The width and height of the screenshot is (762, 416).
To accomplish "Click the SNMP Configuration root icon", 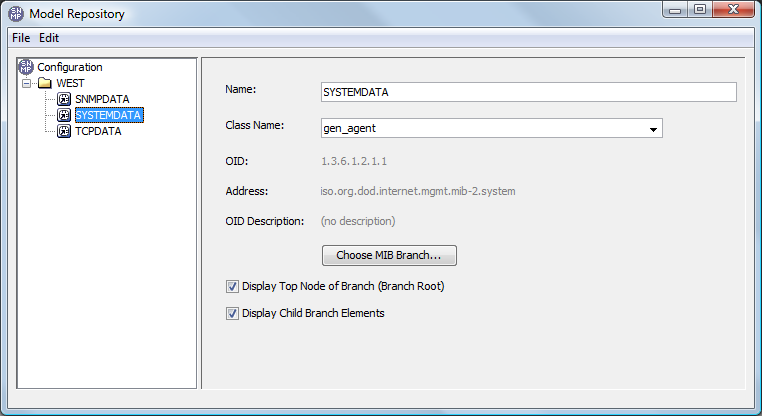I will pos(26,67).
